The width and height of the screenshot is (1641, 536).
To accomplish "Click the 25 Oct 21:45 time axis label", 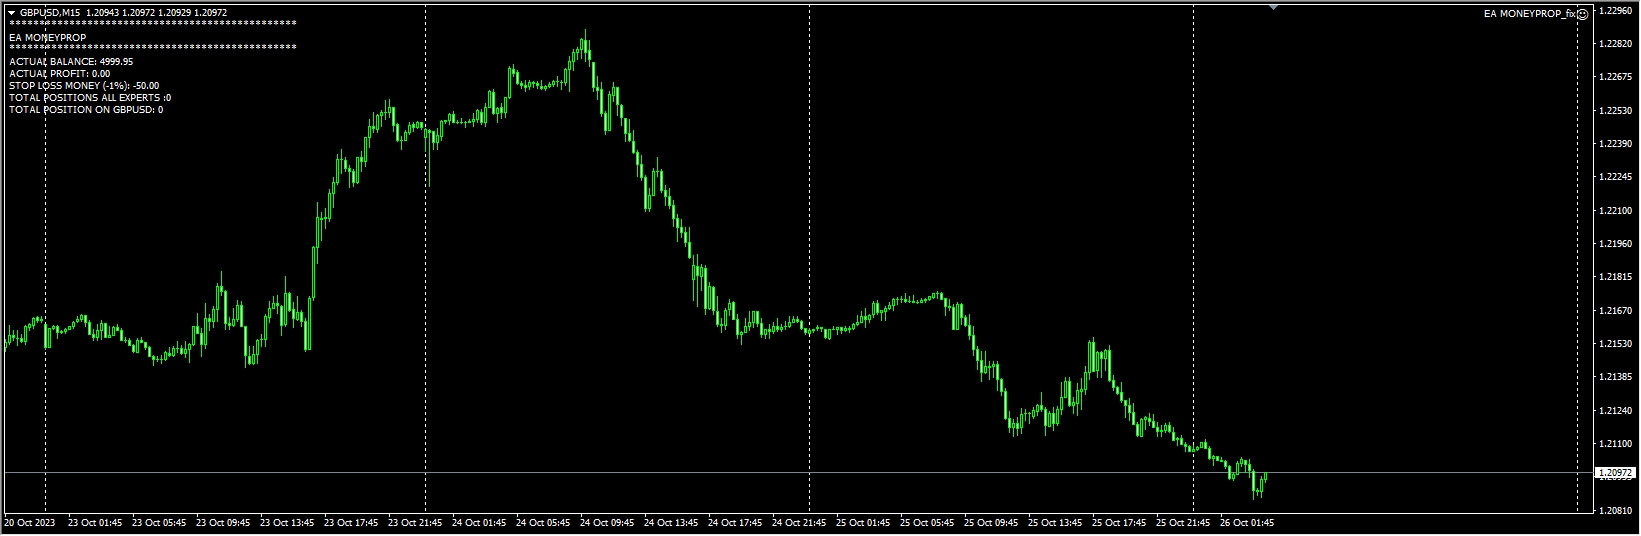I will (x=1183, y=522).
